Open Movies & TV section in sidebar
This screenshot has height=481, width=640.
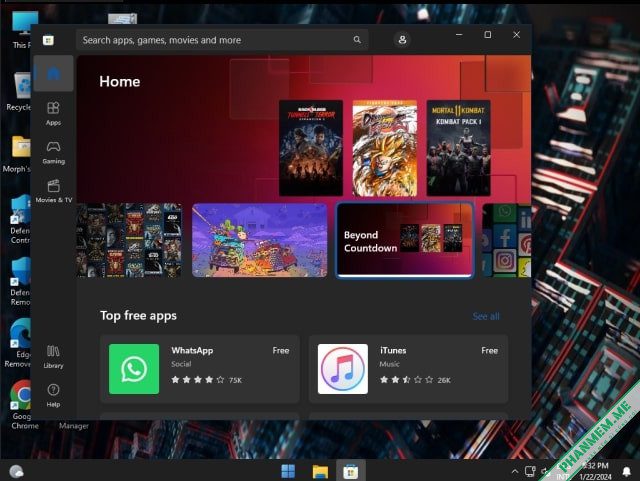pos(53,191)
